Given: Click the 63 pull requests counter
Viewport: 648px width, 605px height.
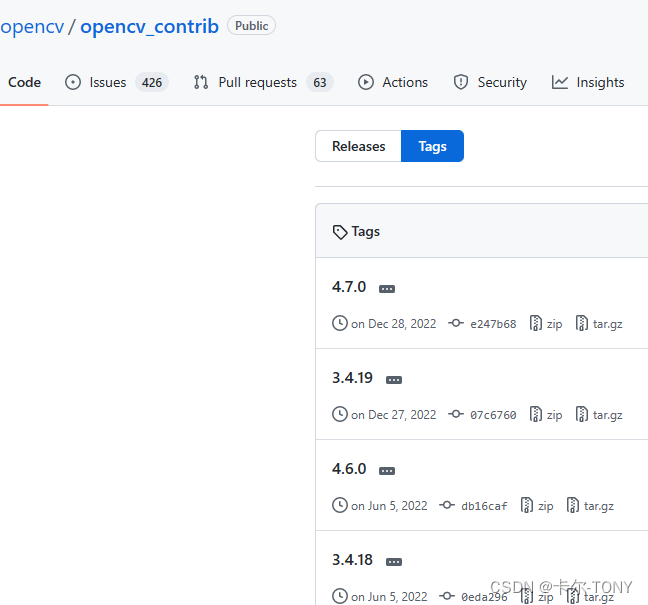Looking at the screenshot, I should pyautogui.click(x=319, y=83).
